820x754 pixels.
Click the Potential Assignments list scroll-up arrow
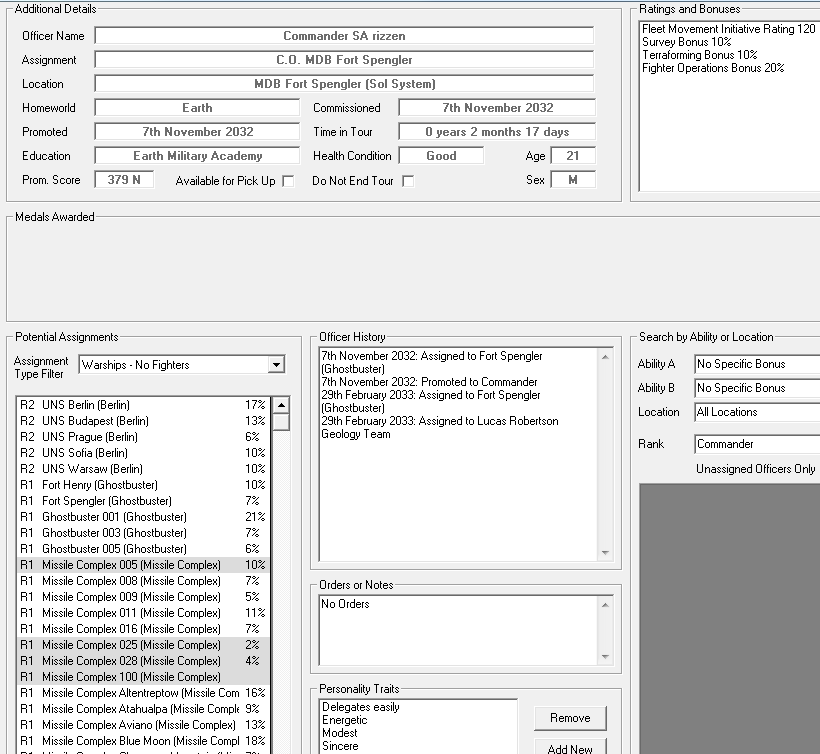(281, 405)
